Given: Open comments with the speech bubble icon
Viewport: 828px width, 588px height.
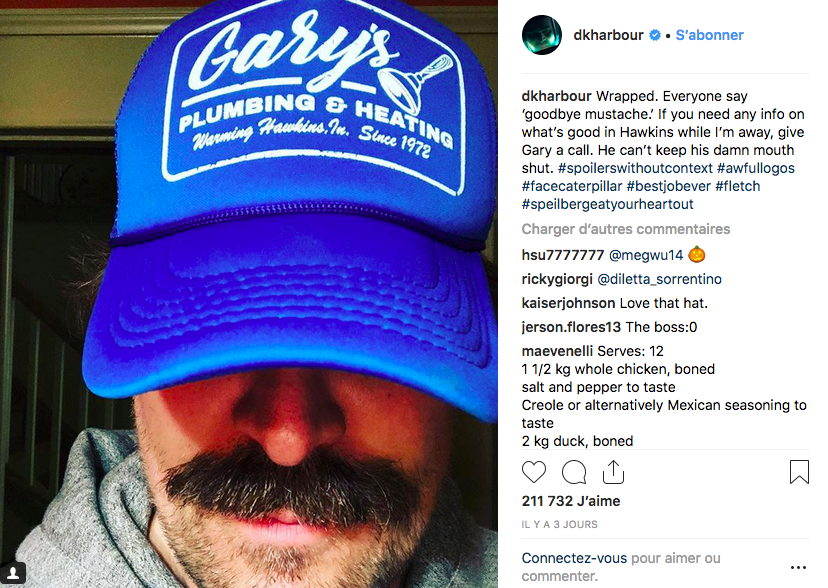Looking at the screenshot, I should pyautogui.click(x=574, y=472).
